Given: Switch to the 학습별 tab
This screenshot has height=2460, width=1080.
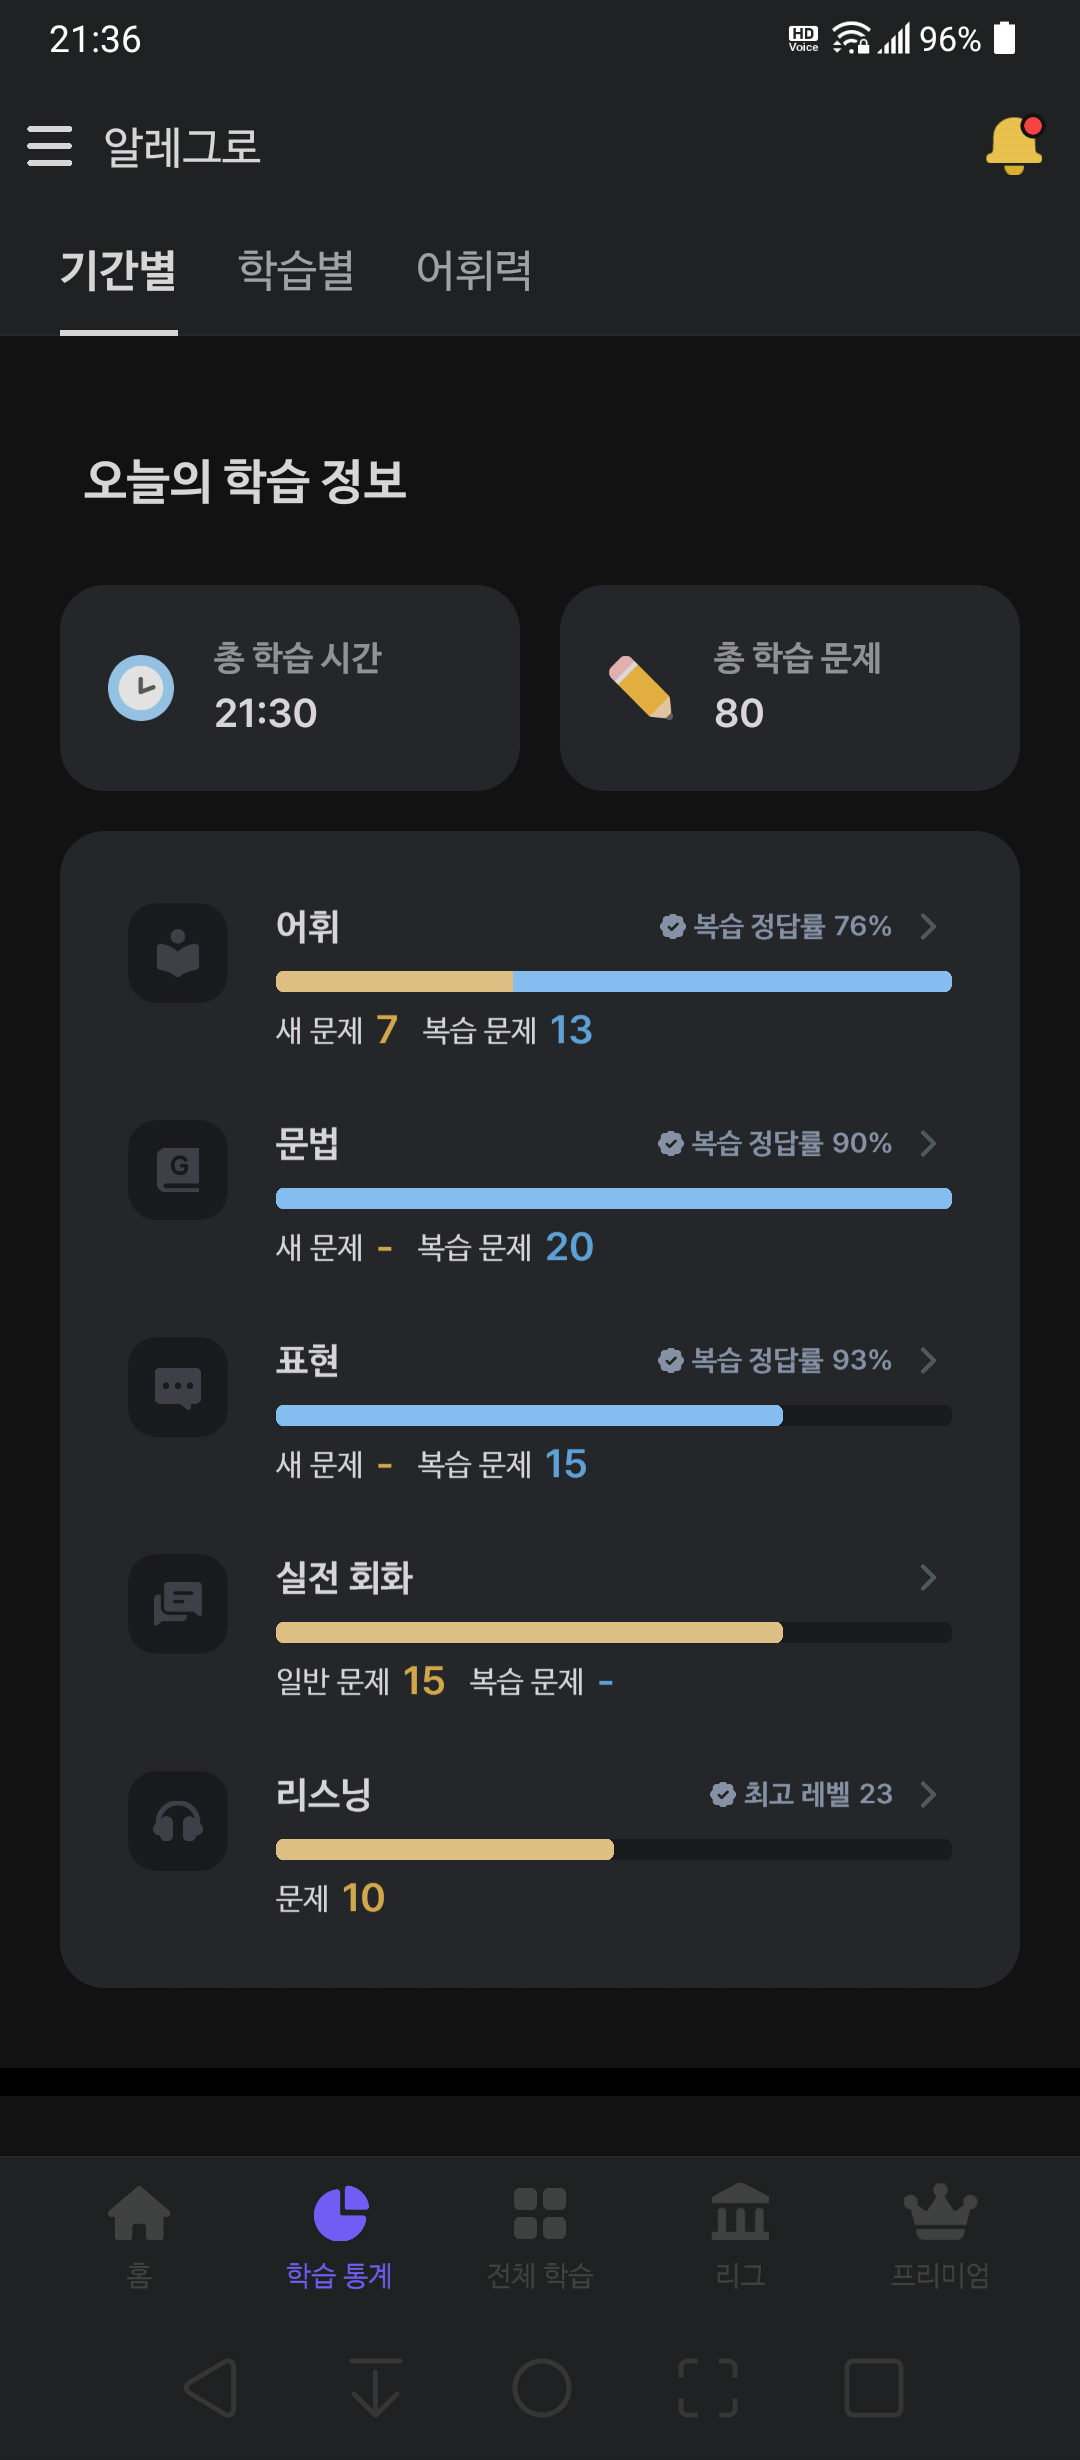Looking at the screenshot, I should [296, 270].
